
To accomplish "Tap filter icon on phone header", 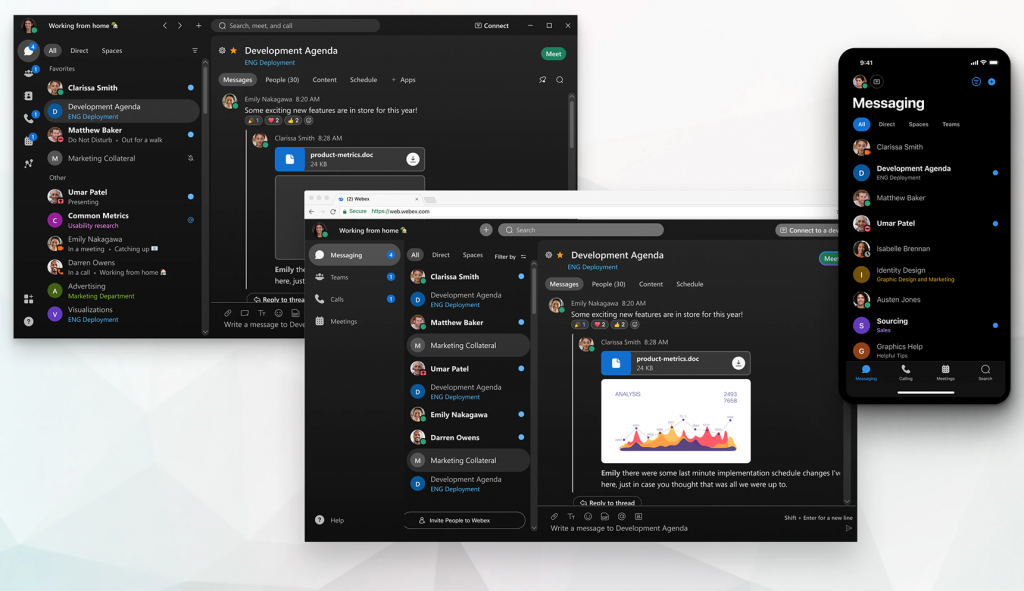I will coord(976,82).
